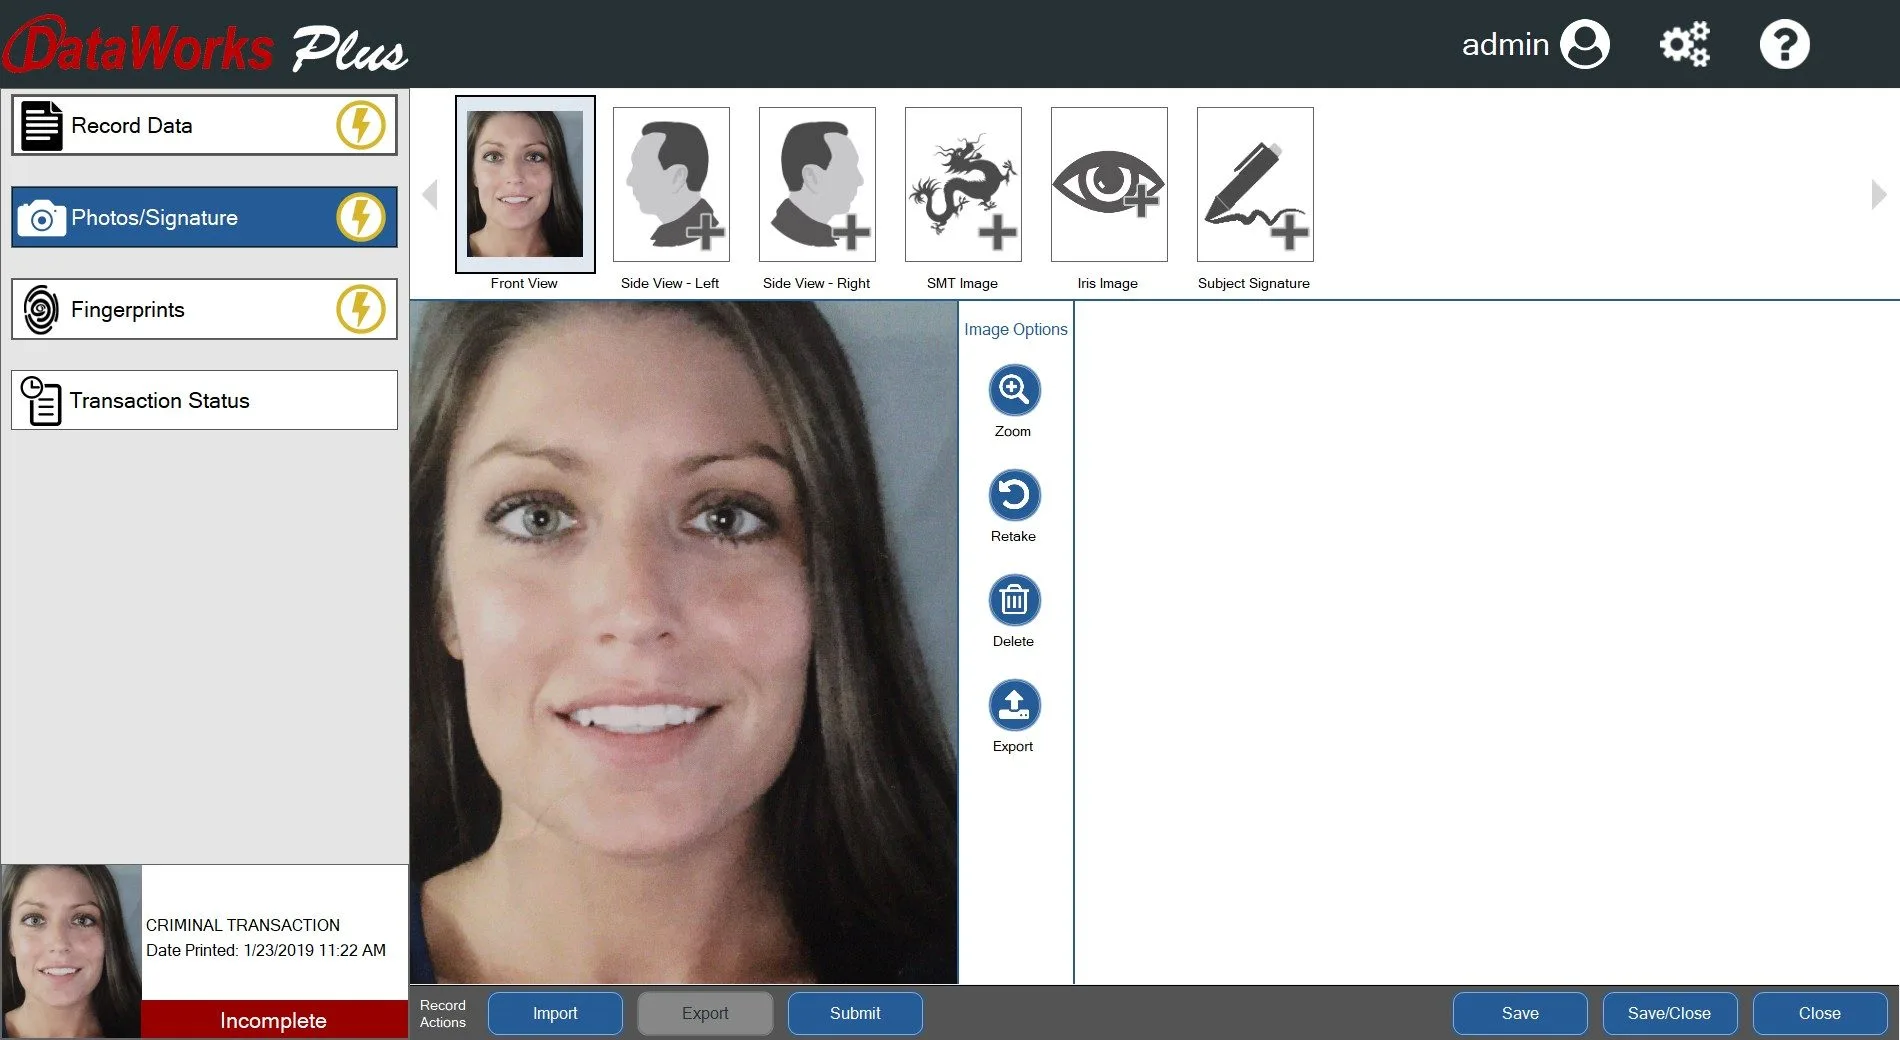Click the lightning bolt on Record Data
This screenshot has height=1040, width=1900.
click(360, 126)
